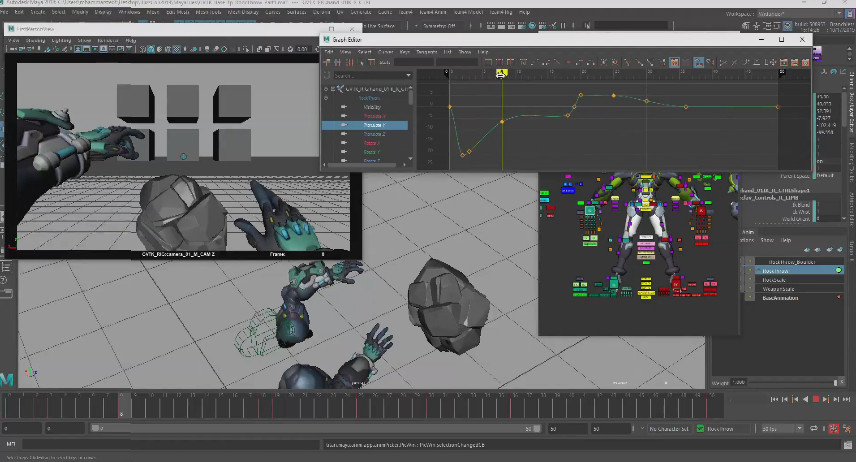Click Frame Playback Range in Graph Editor
The image size is (856, 462).
499,62
